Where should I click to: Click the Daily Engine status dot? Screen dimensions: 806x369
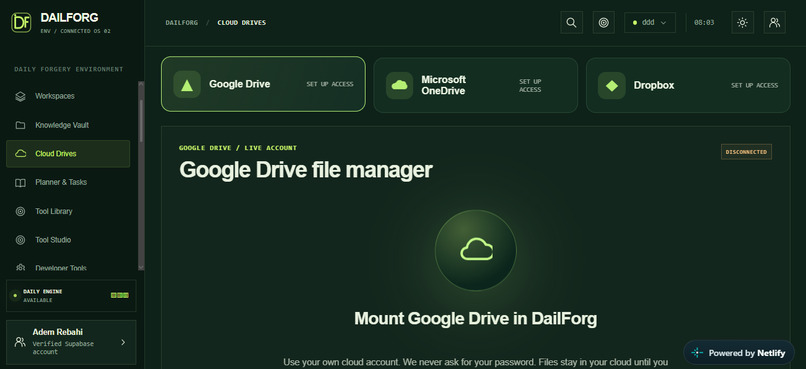coord(14,296)
